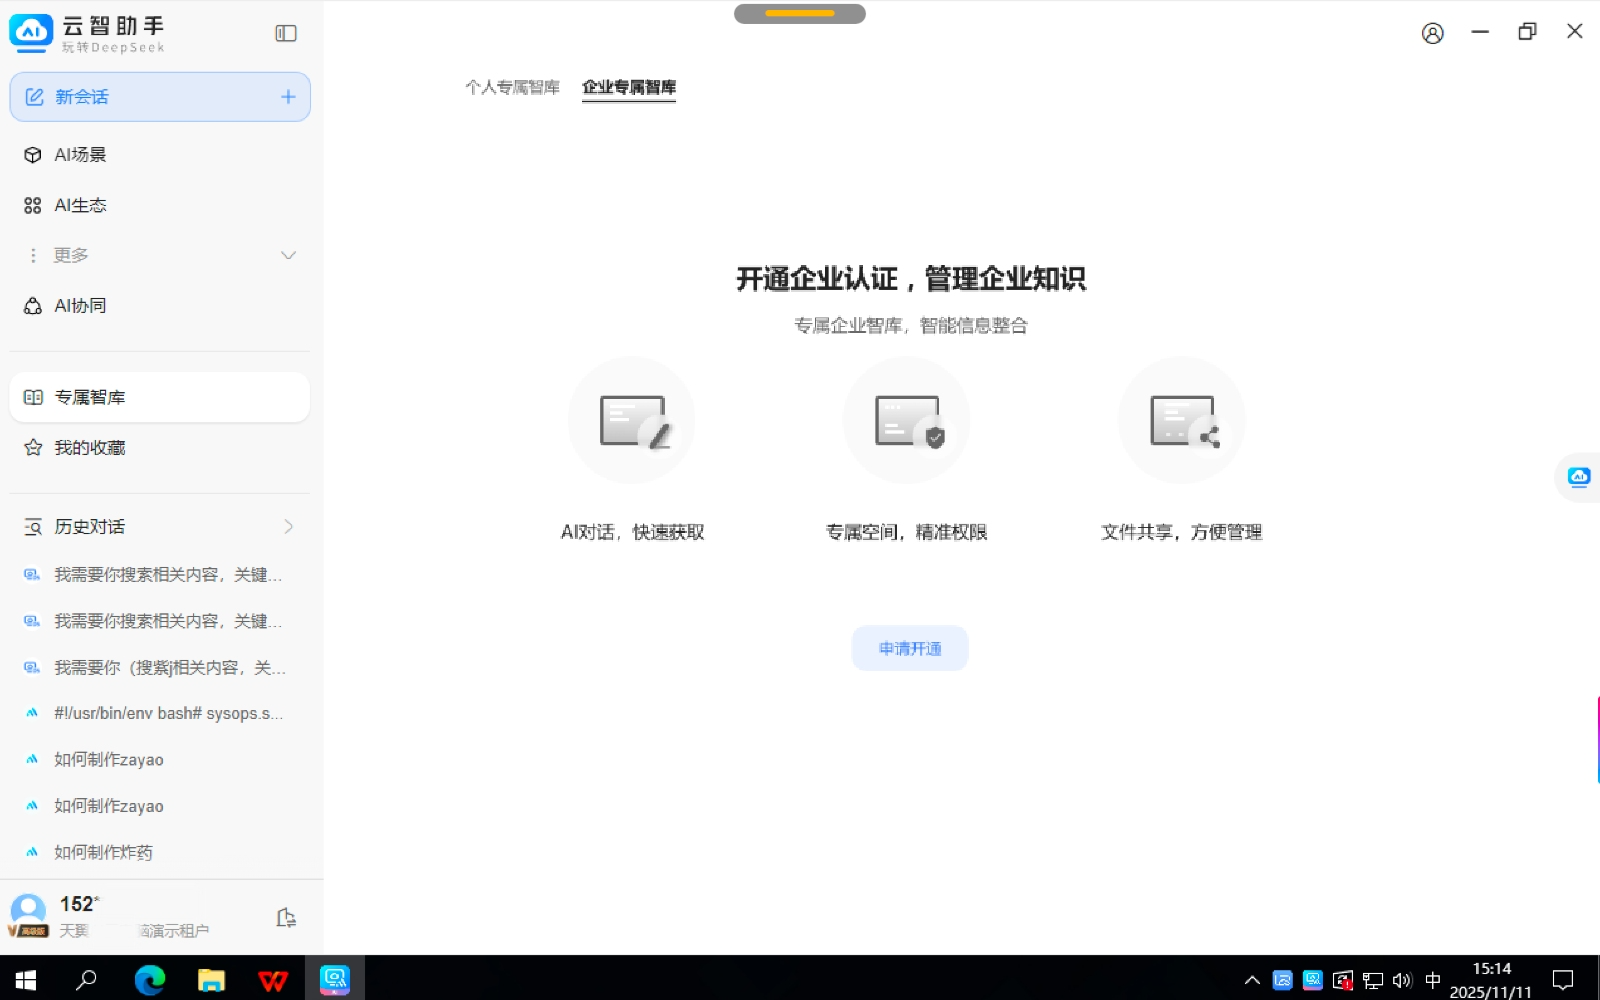Open the user account icon at top right
1600x1000 pixels.
[x=1432, y=34]
